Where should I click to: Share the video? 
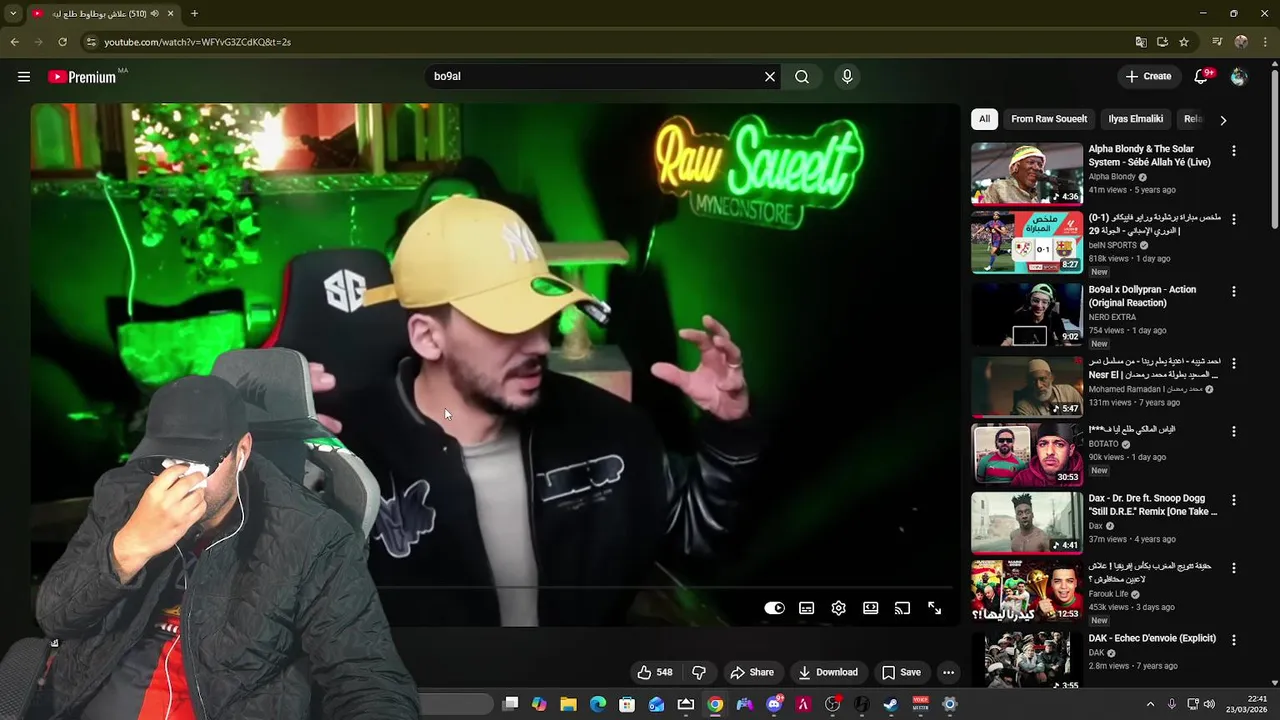pos(752,672)
